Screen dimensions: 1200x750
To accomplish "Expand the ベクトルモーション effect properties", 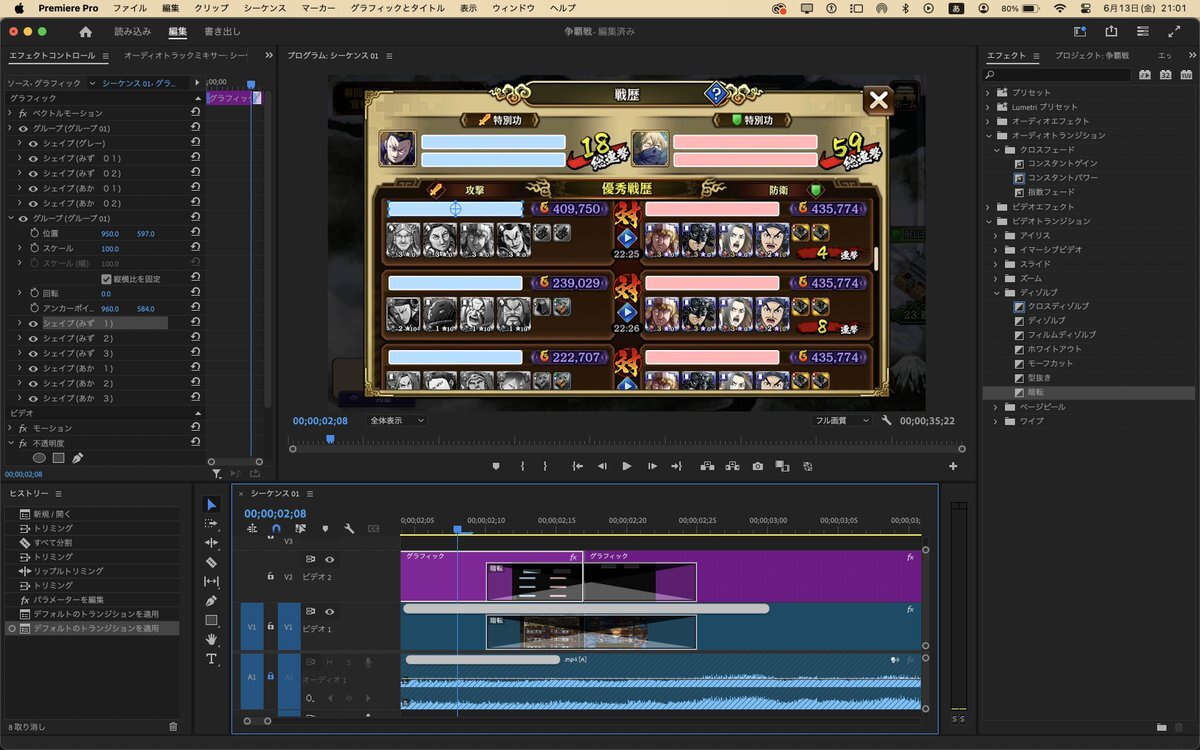I will click(x=10, y=113).
